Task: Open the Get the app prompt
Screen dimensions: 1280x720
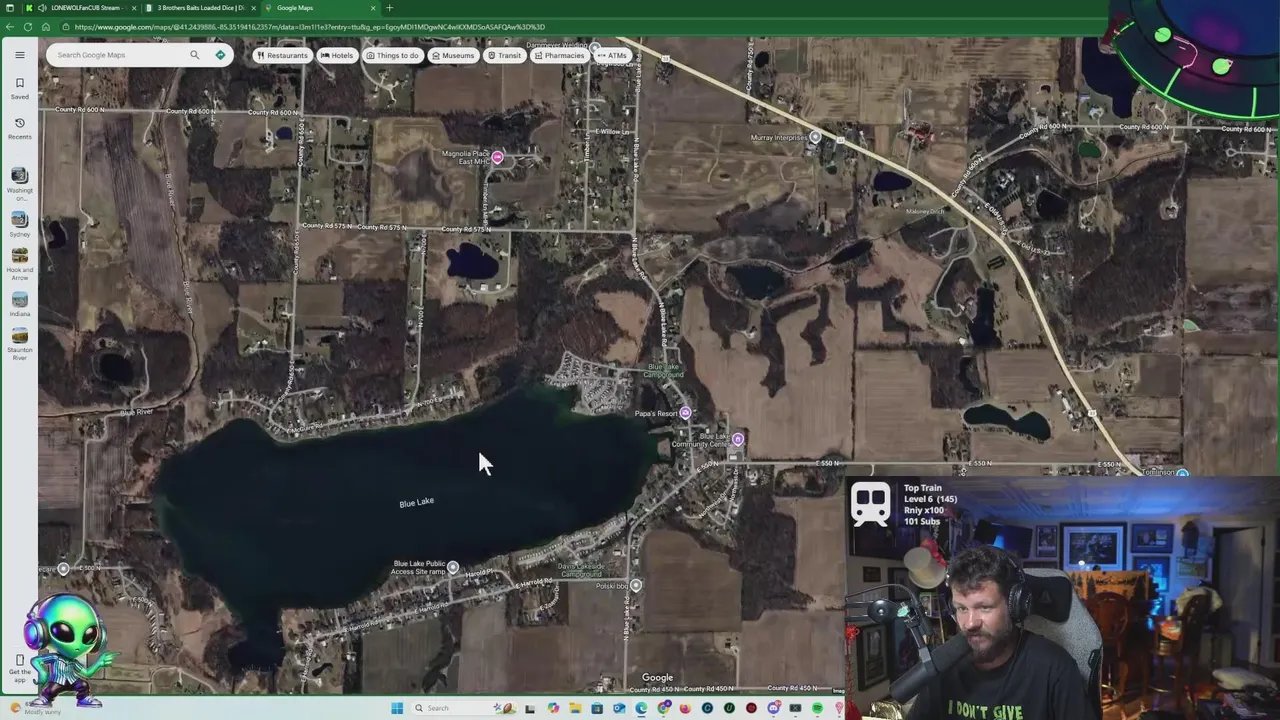Action: 19,666
